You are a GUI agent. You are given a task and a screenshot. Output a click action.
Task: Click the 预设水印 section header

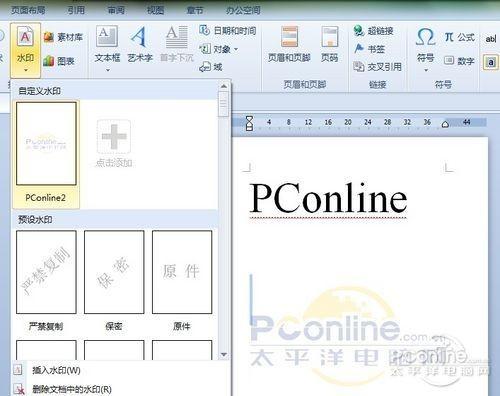pyautogui.click(x=35, y=219)
